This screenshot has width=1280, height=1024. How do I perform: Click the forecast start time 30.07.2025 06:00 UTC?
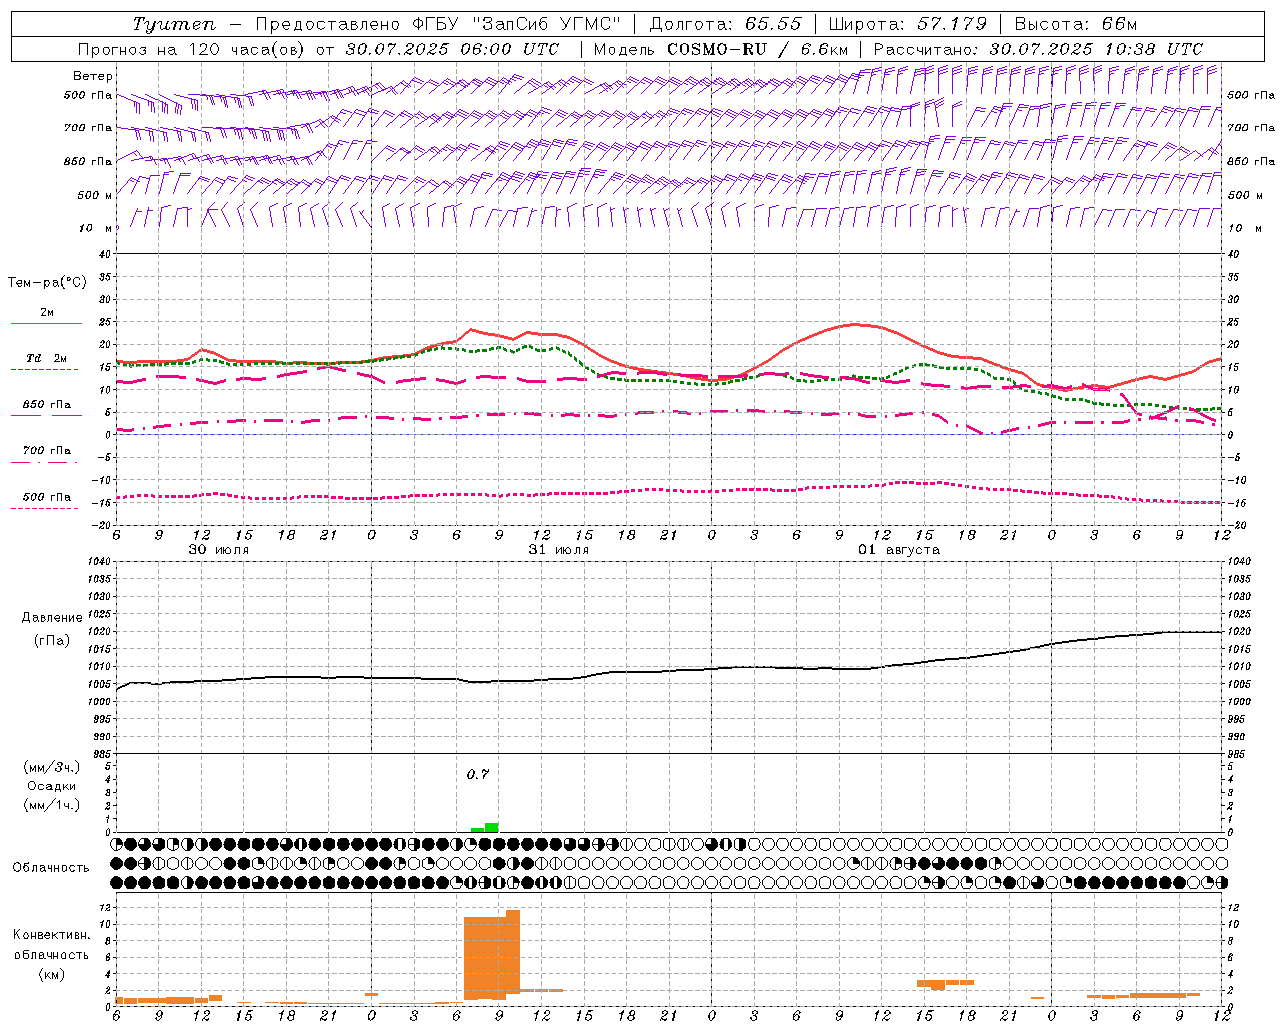(x=452, y=49)
